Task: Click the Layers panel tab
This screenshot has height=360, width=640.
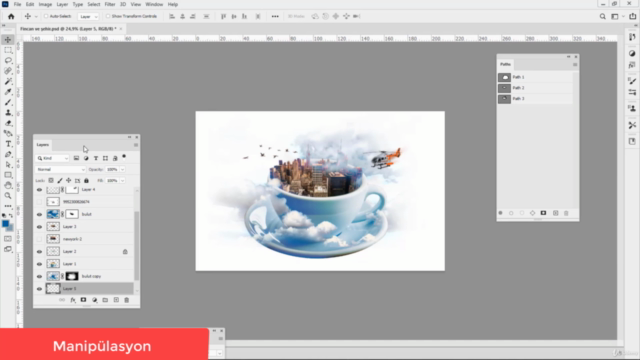Action: (x=42, y=145)
